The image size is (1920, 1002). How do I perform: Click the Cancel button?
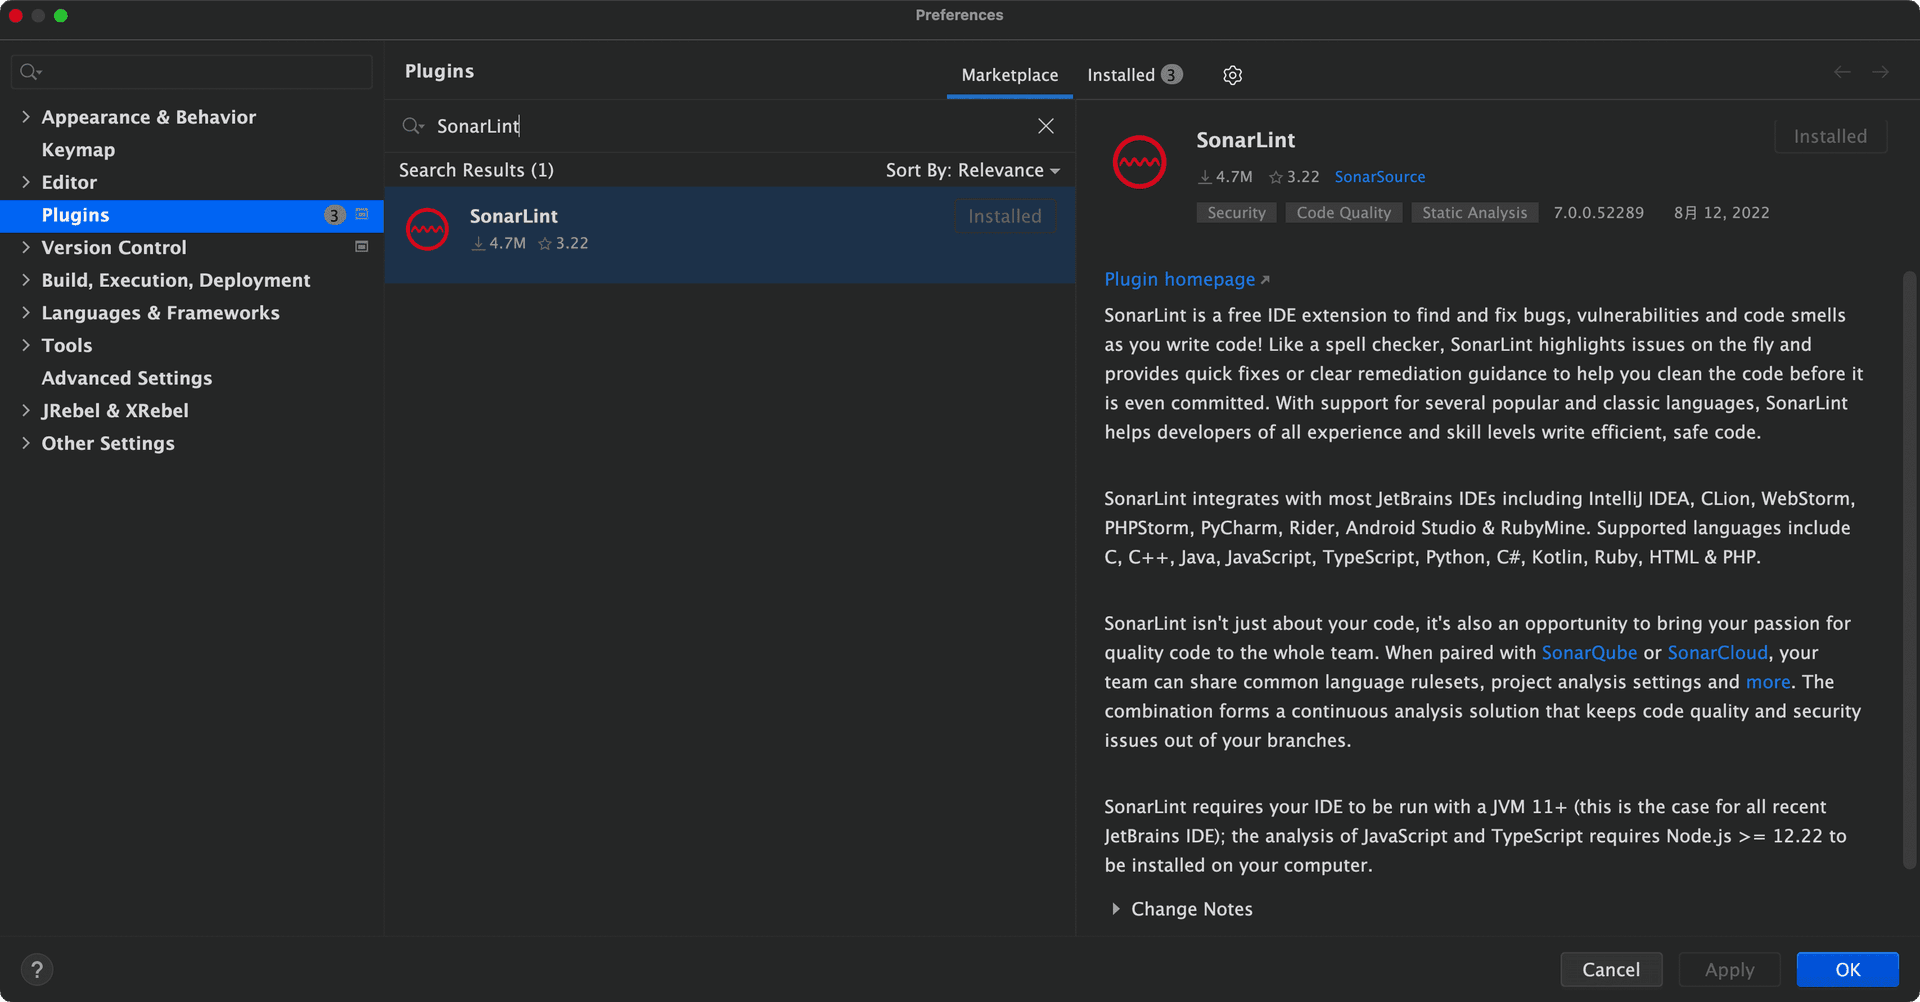1611,969
